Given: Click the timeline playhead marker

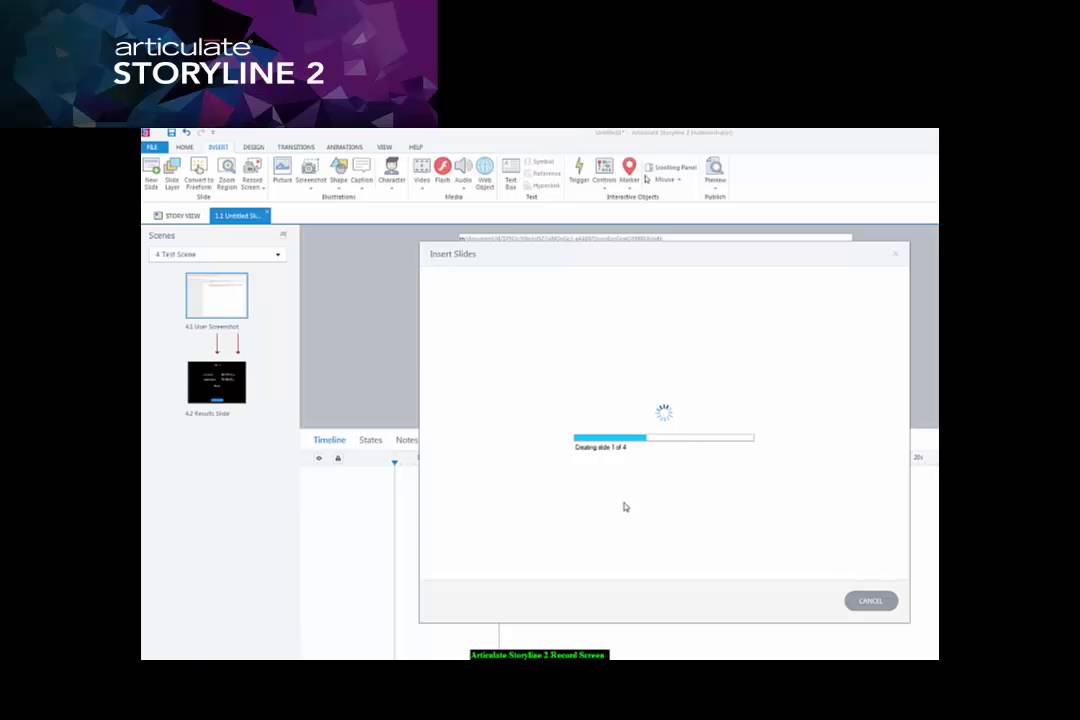Looking at the screenshot, I should pyautogui.click(x=395, y=462).
